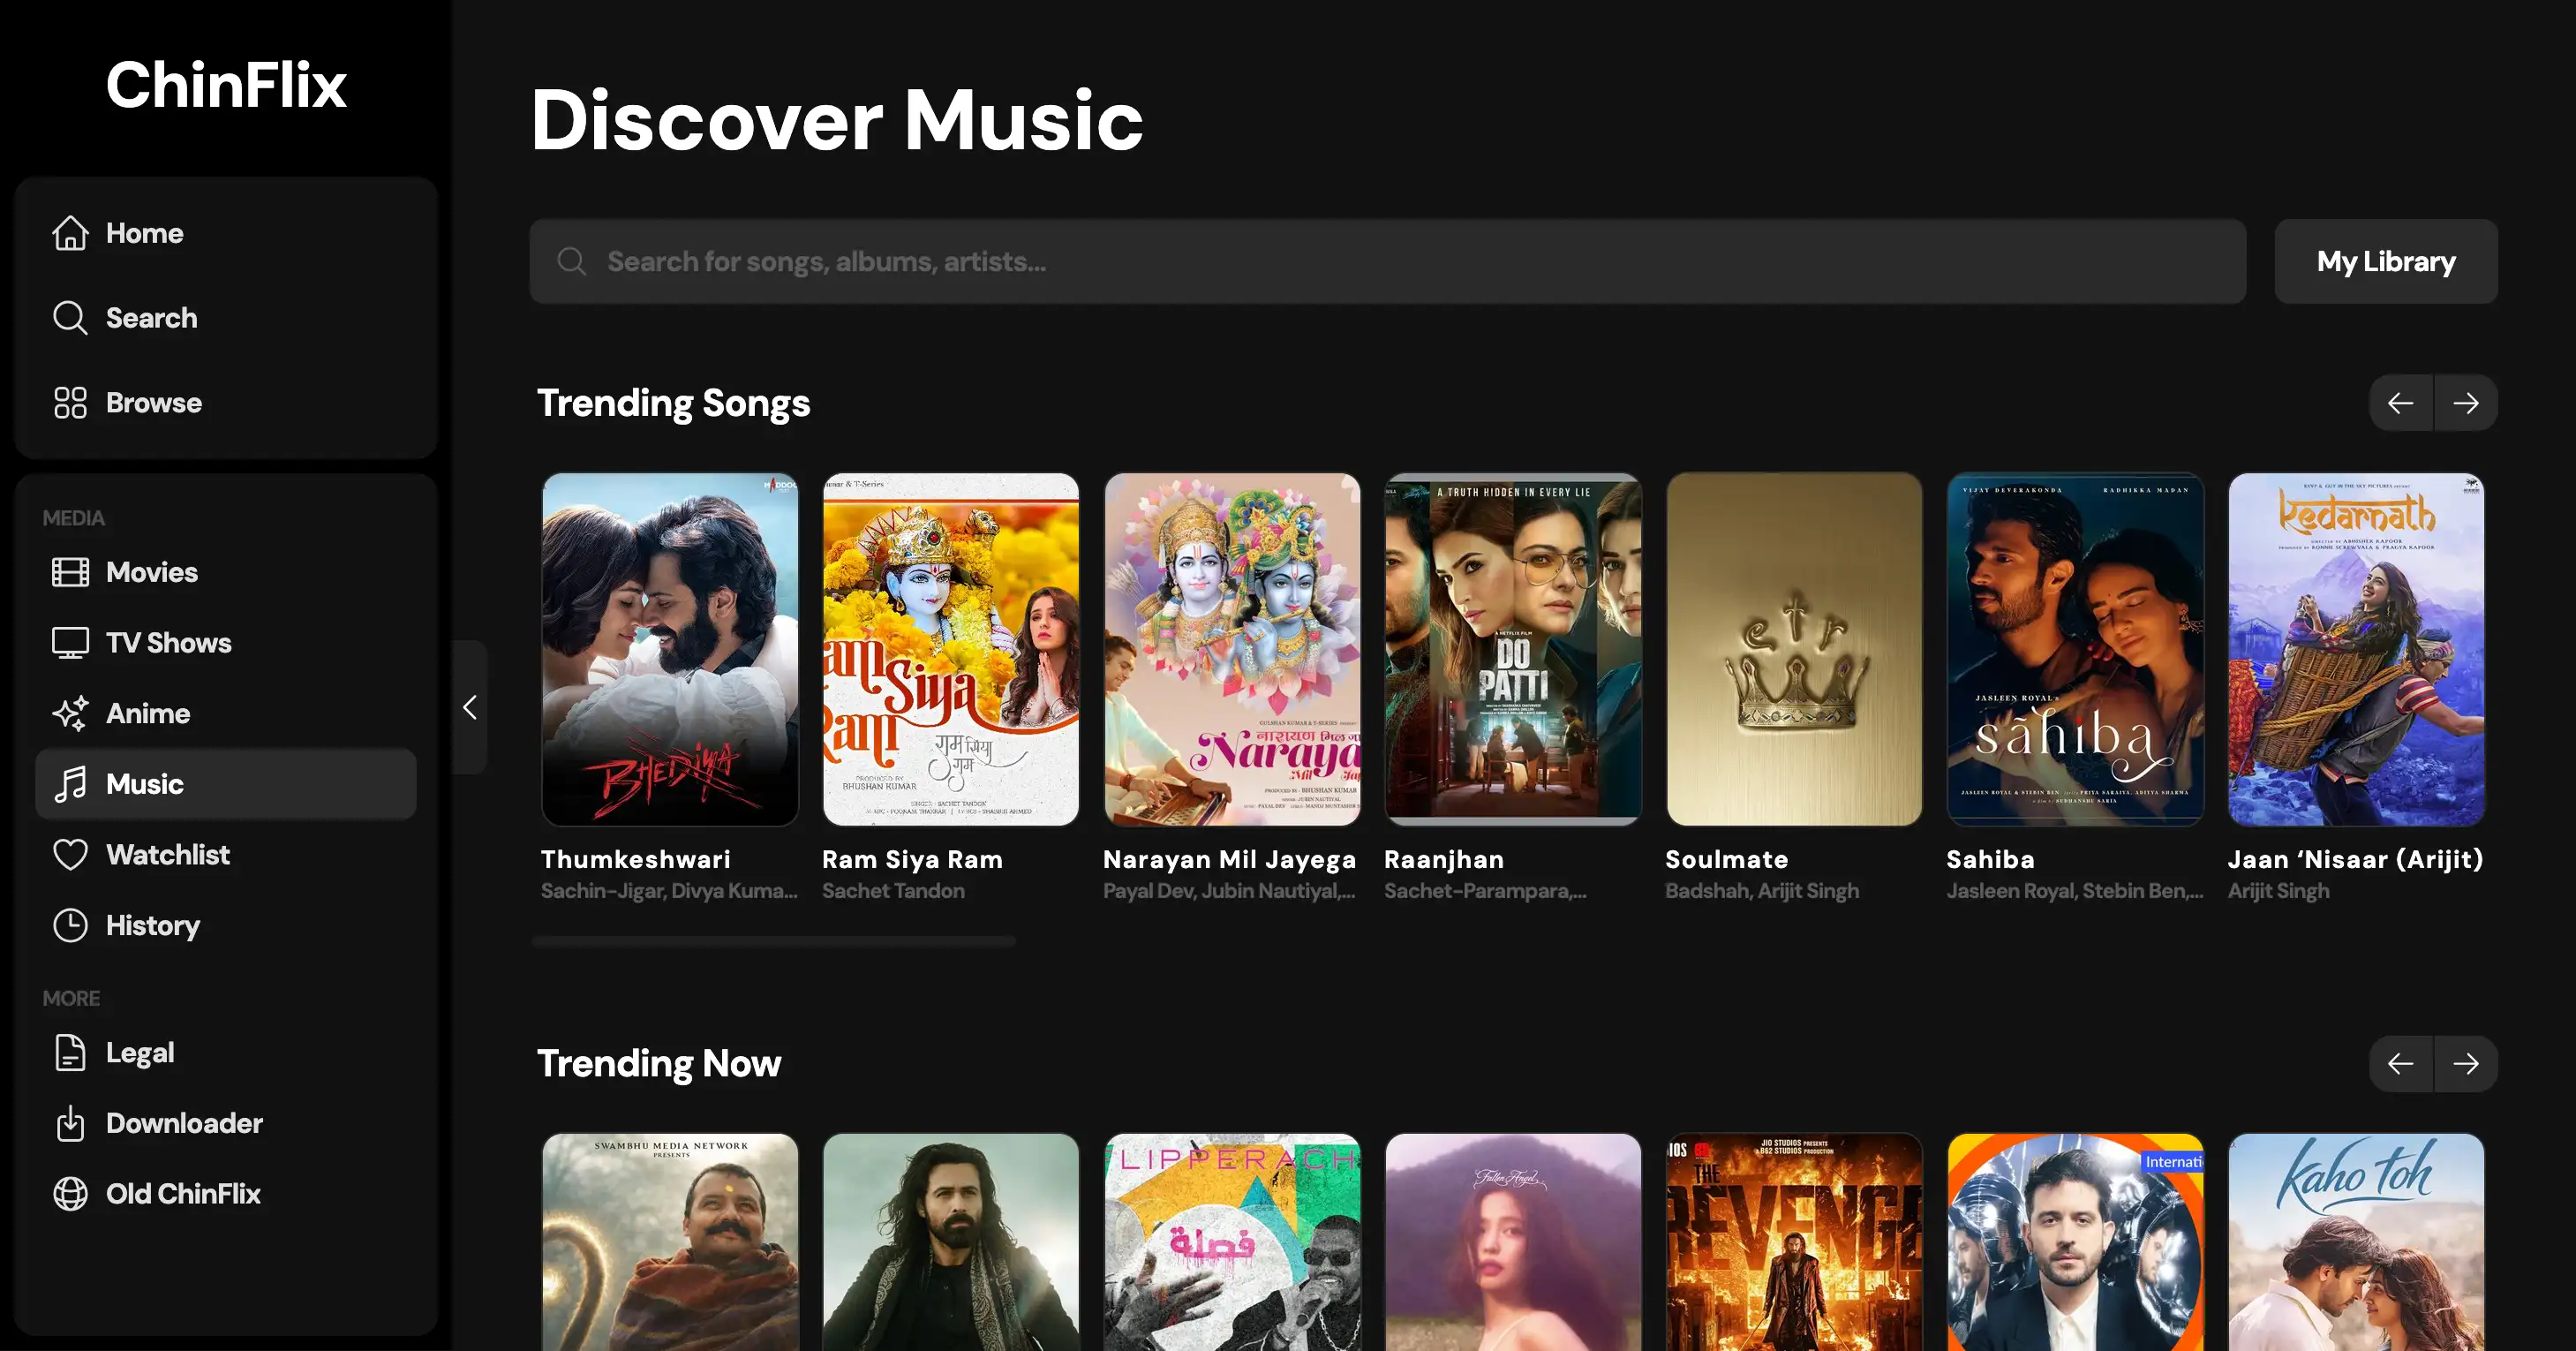
Task: Open the Downloader page
Action: 226,1123
